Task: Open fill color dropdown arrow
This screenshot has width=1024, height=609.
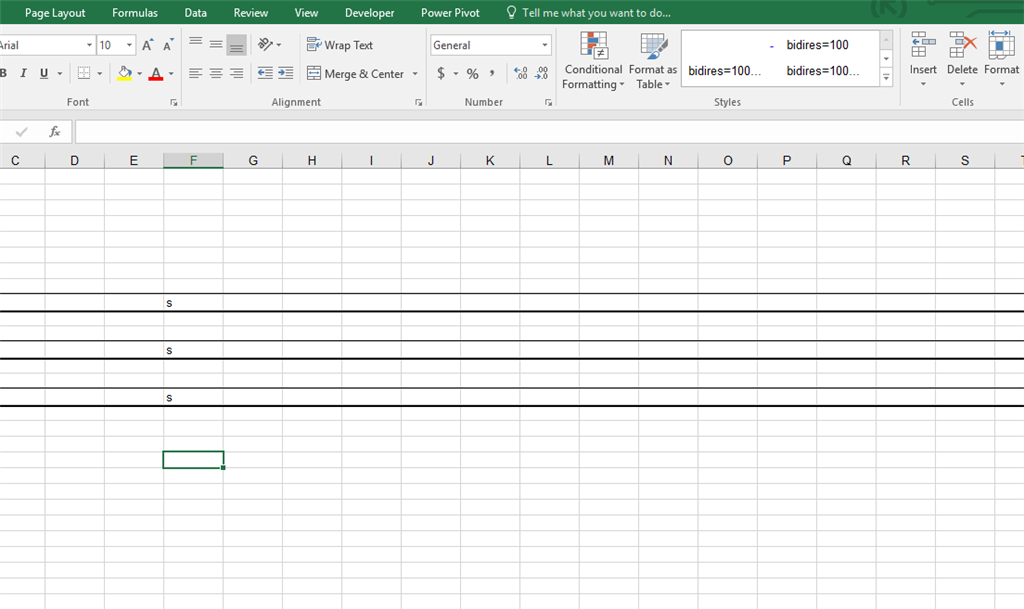Action: click(139, 74)
